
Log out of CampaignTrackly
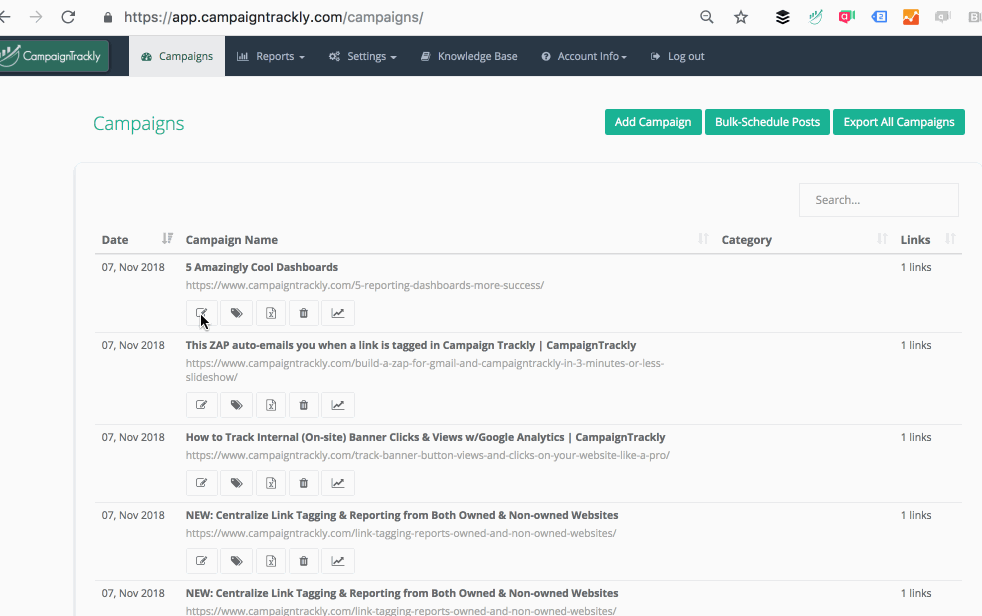678,56
